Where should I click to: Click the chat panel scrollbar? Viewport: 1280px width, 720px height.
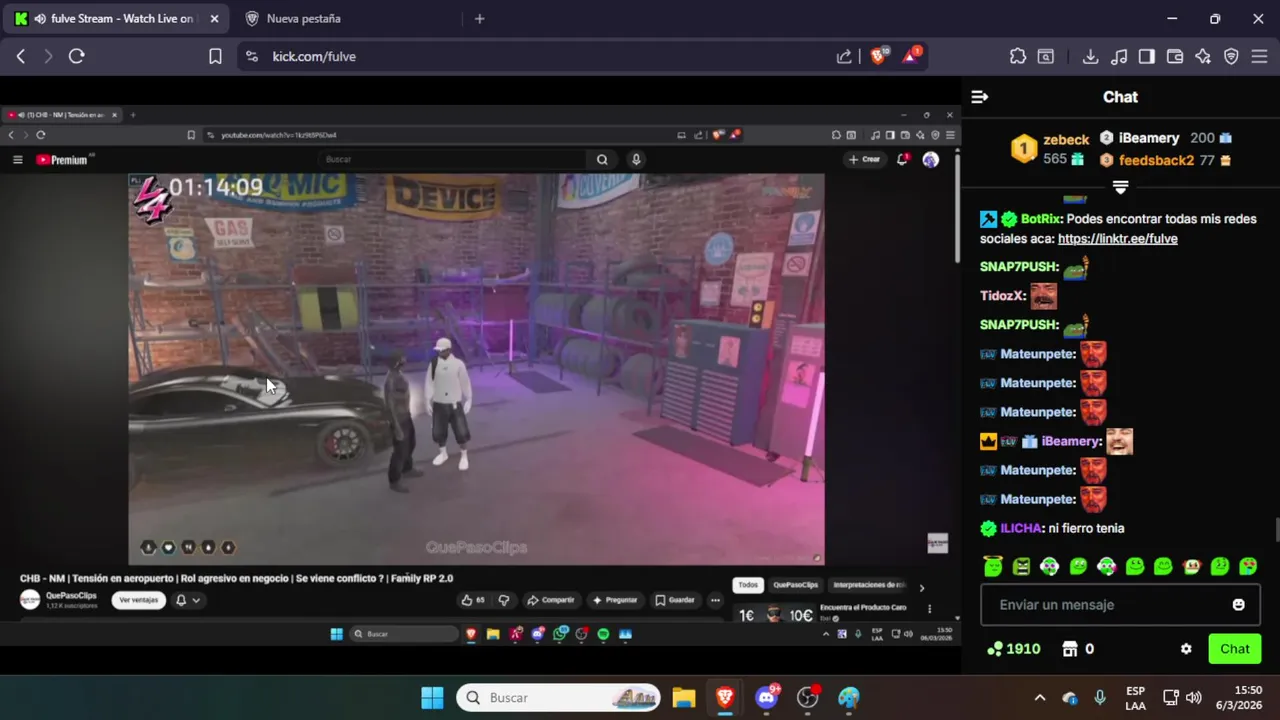pyautogui.click(x=1276, y=528)
